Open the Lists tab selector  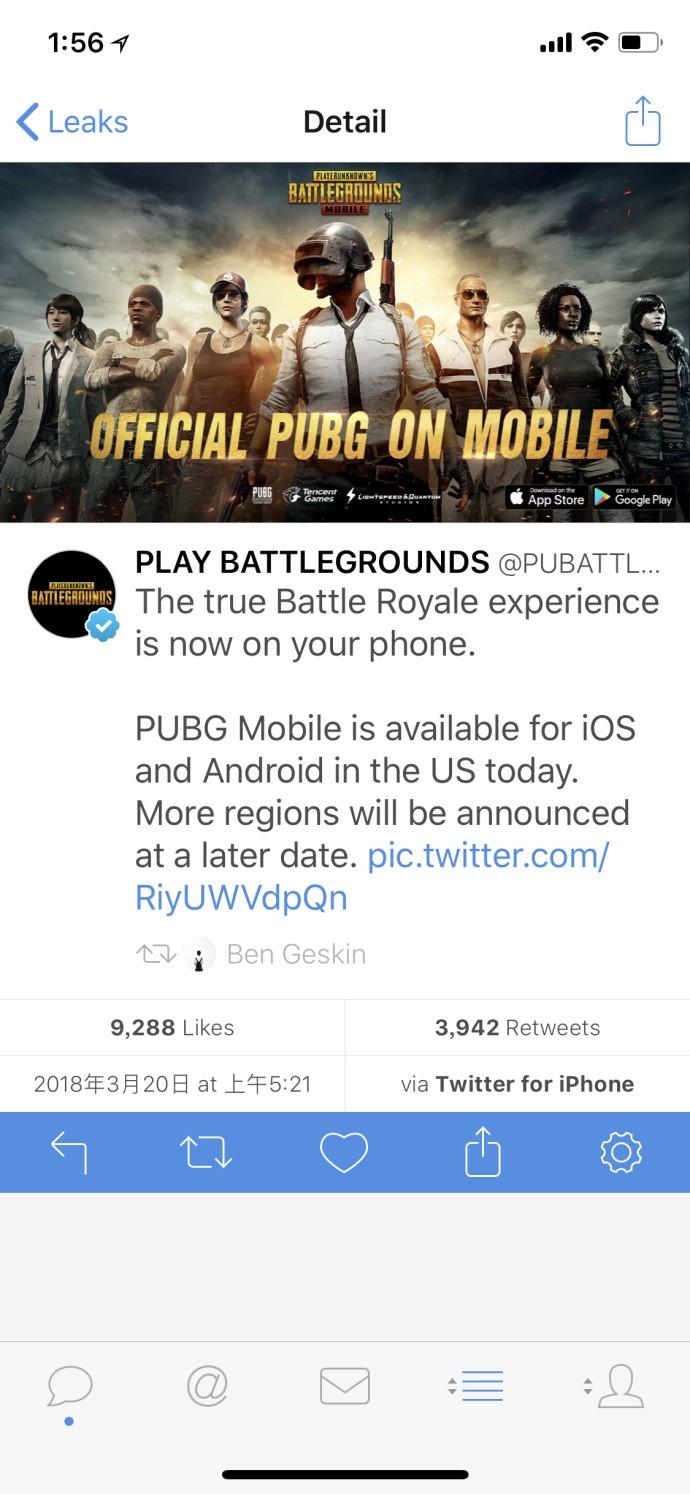point(476,1386)
